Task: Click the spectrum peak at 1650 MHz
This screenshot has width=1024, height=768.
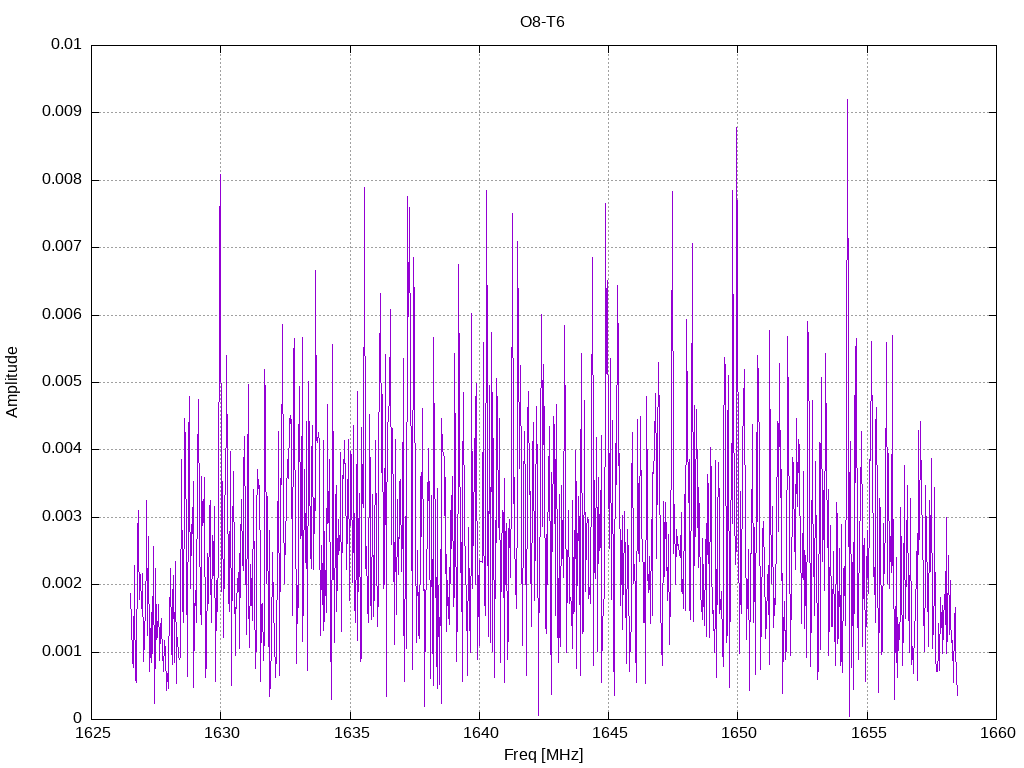Action: (737, 129)
